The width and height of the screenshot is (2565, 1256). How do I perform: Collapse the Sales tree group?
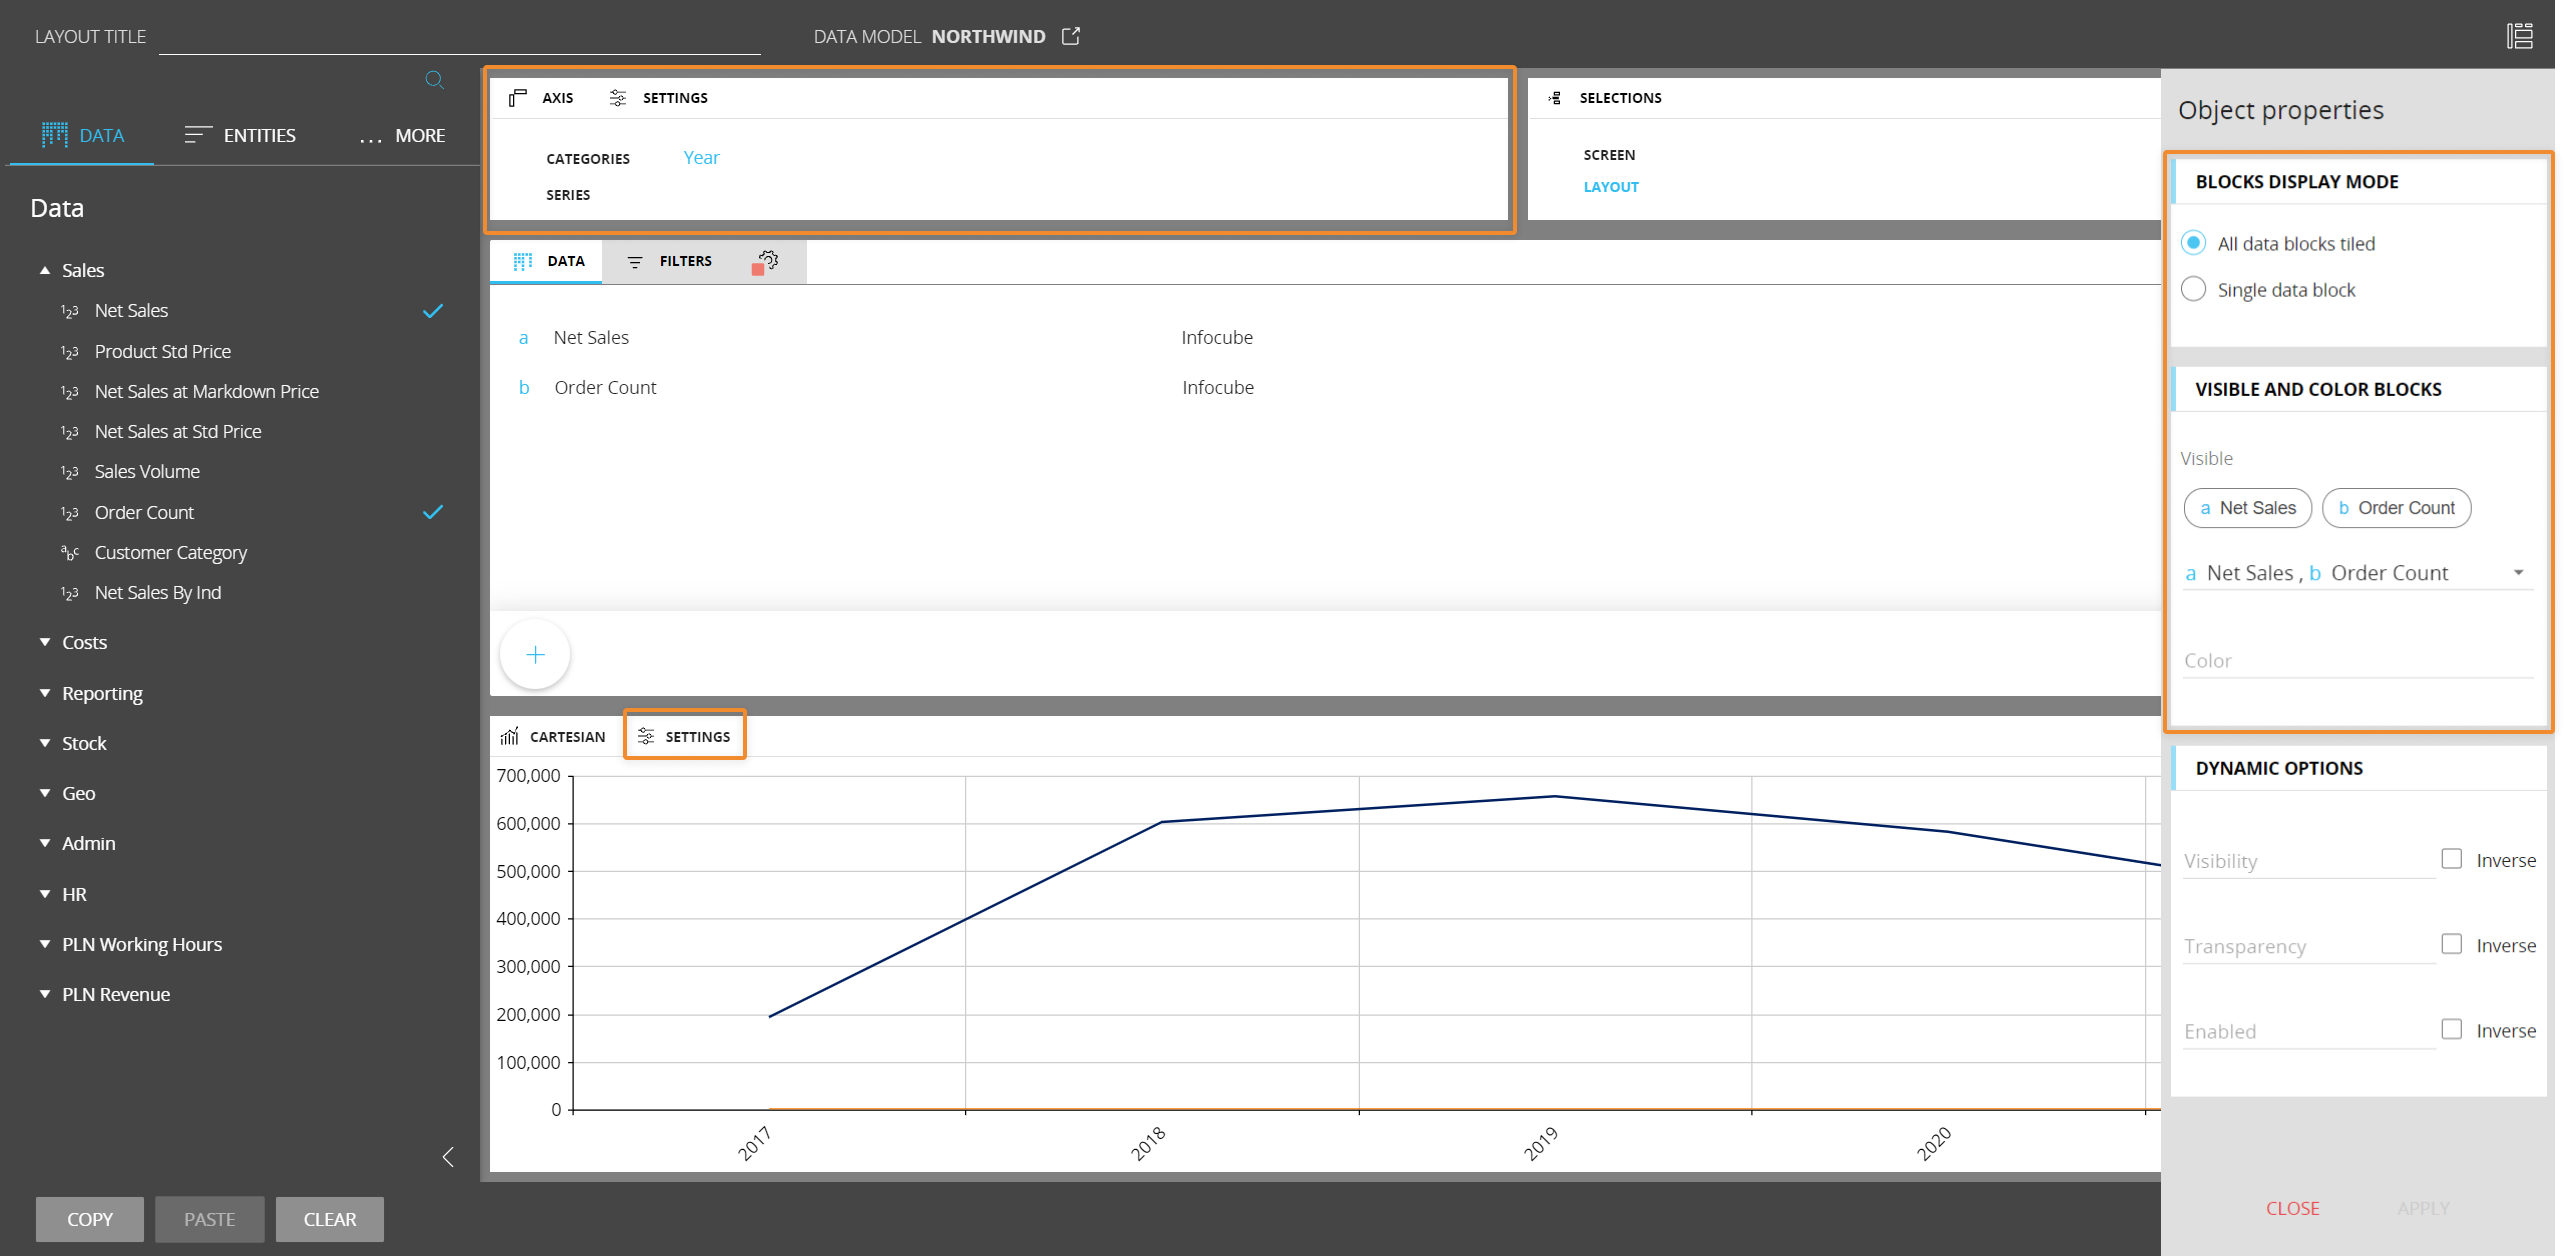(45, 270)
